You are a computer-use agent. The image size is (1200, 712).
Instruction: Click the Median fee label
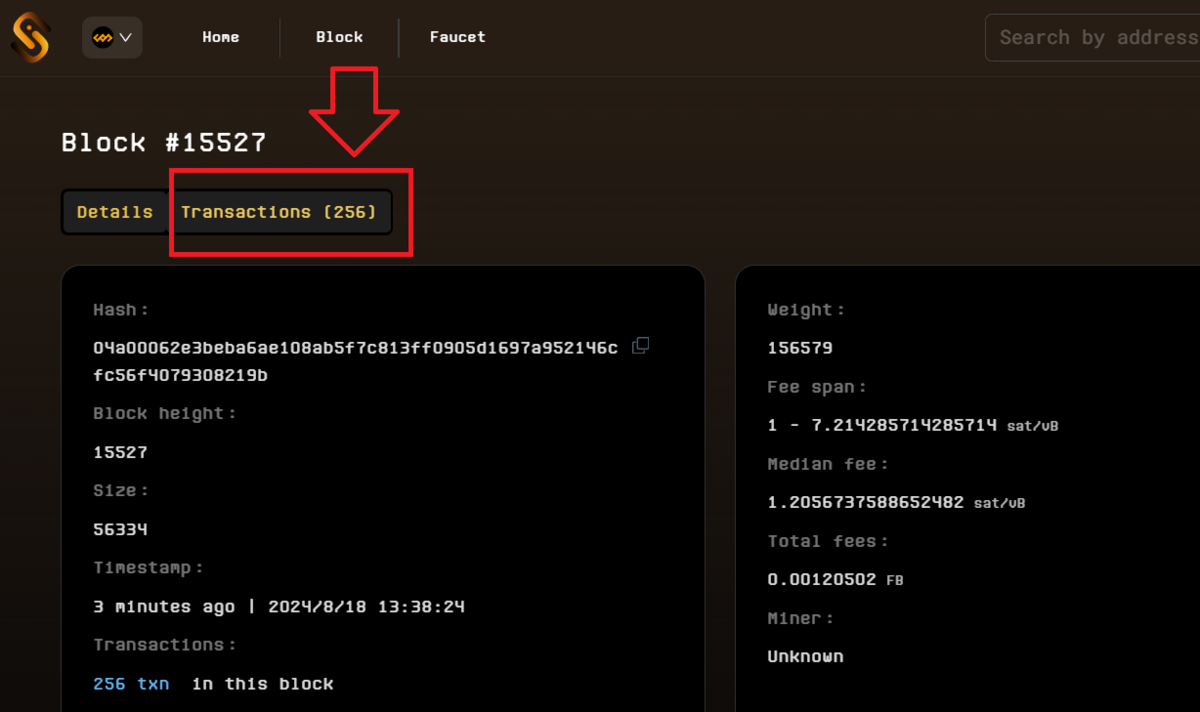pyautogui.click(x=828, y=464)
